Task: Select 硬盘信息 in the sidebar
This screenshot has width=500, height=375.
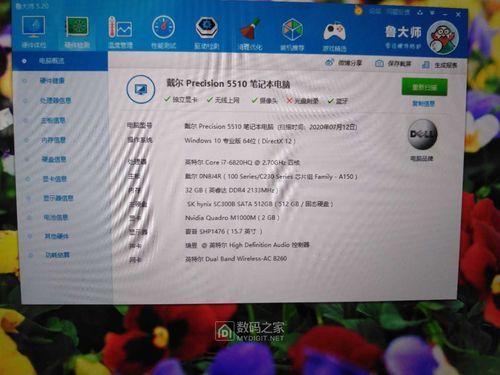Action: [x=54, y=159]
